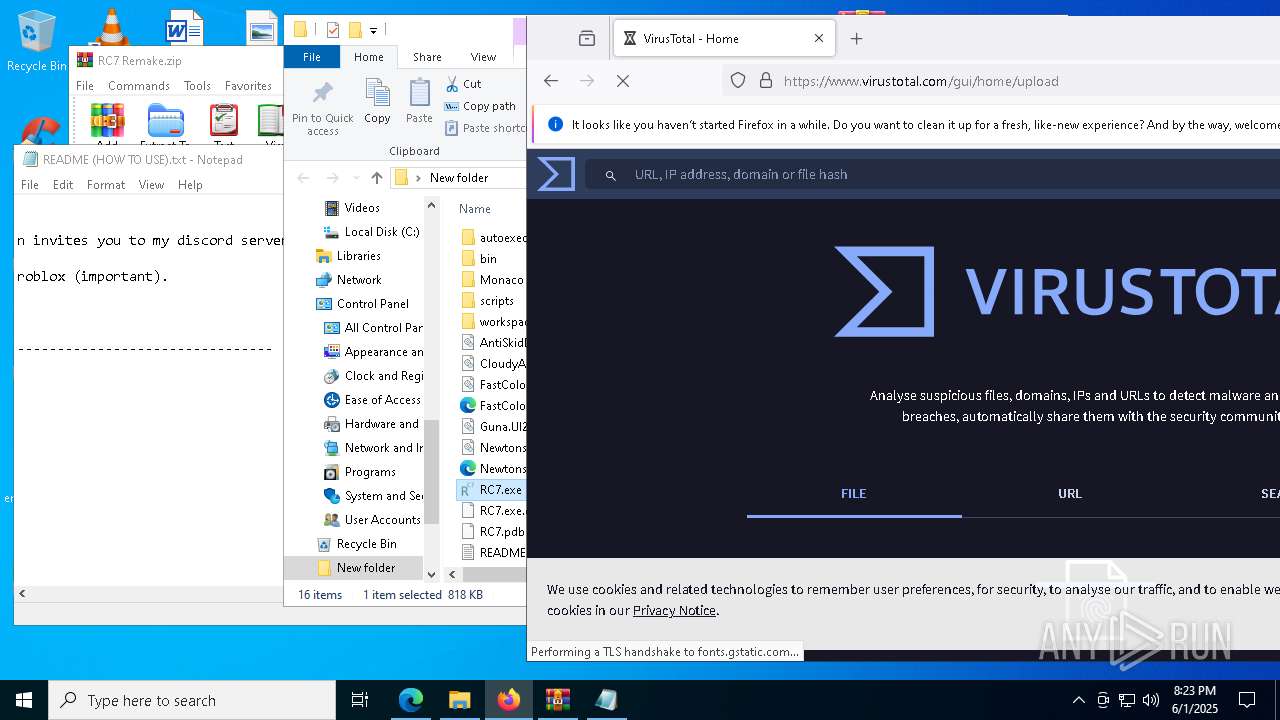Click Firefox back navigation arrow
Viewport: 1280px width, 720px height.
pos(551,81)
